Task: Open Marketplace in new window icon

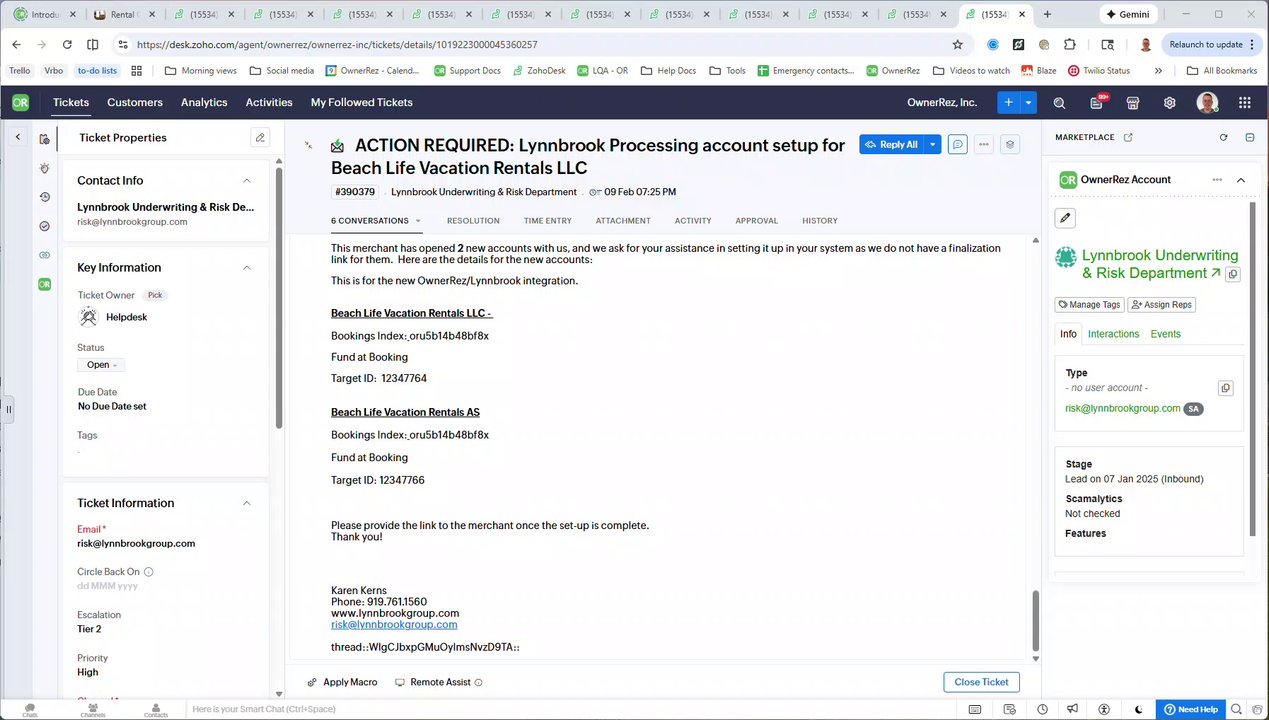Action: coord(1128,137)
